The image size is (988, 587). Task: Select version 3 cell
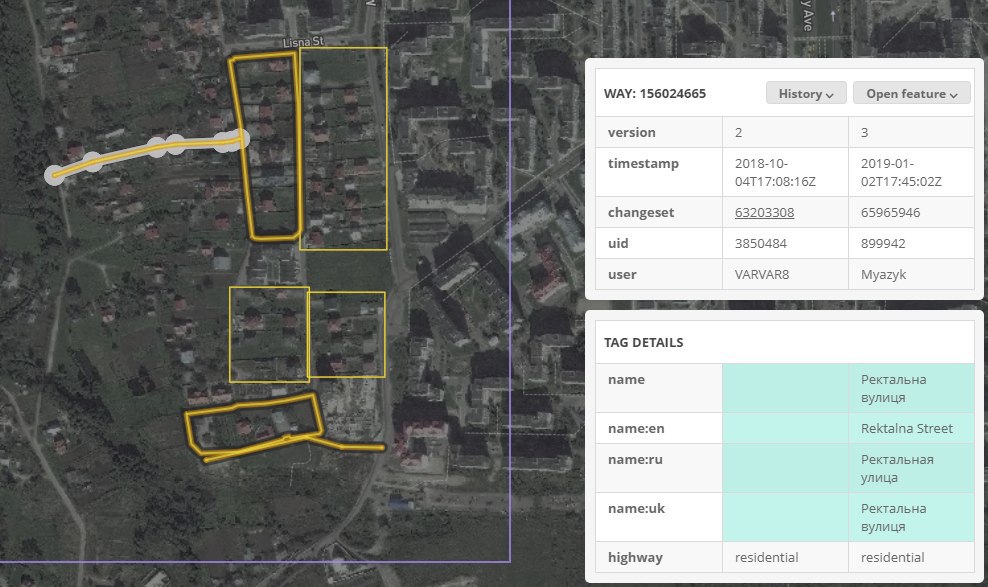(911, 132)
